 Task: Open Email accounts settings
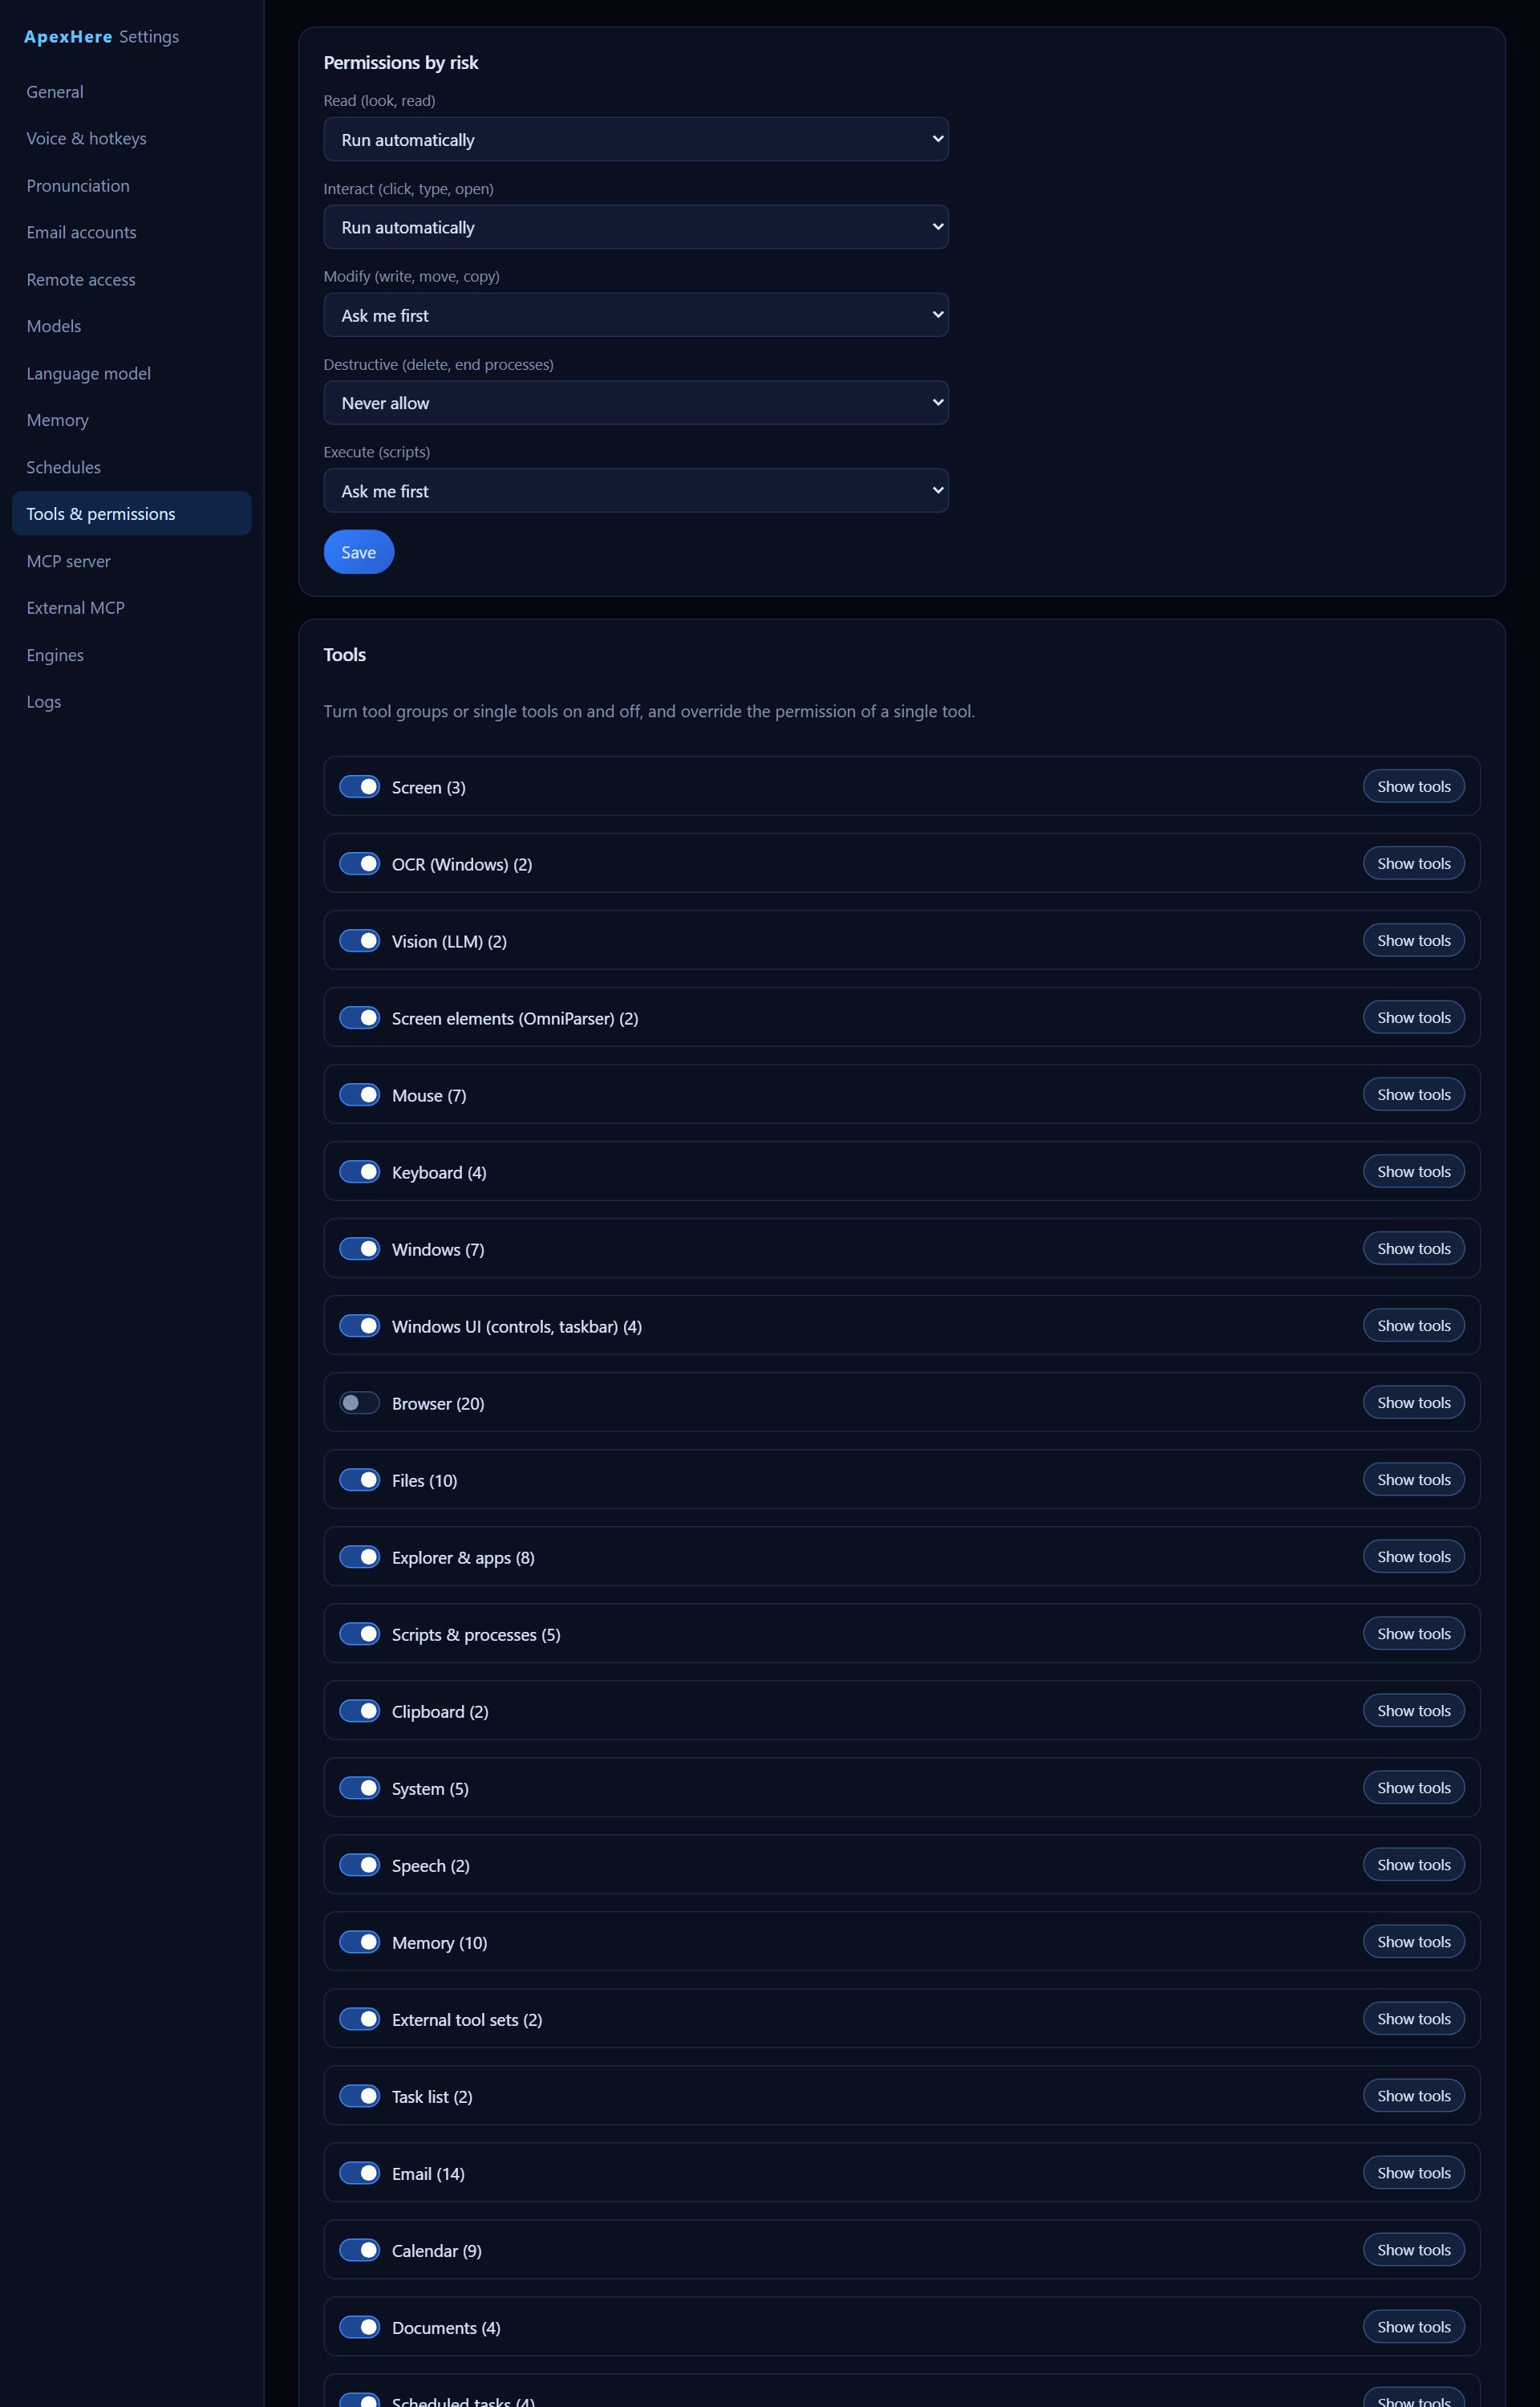point(131,233)
